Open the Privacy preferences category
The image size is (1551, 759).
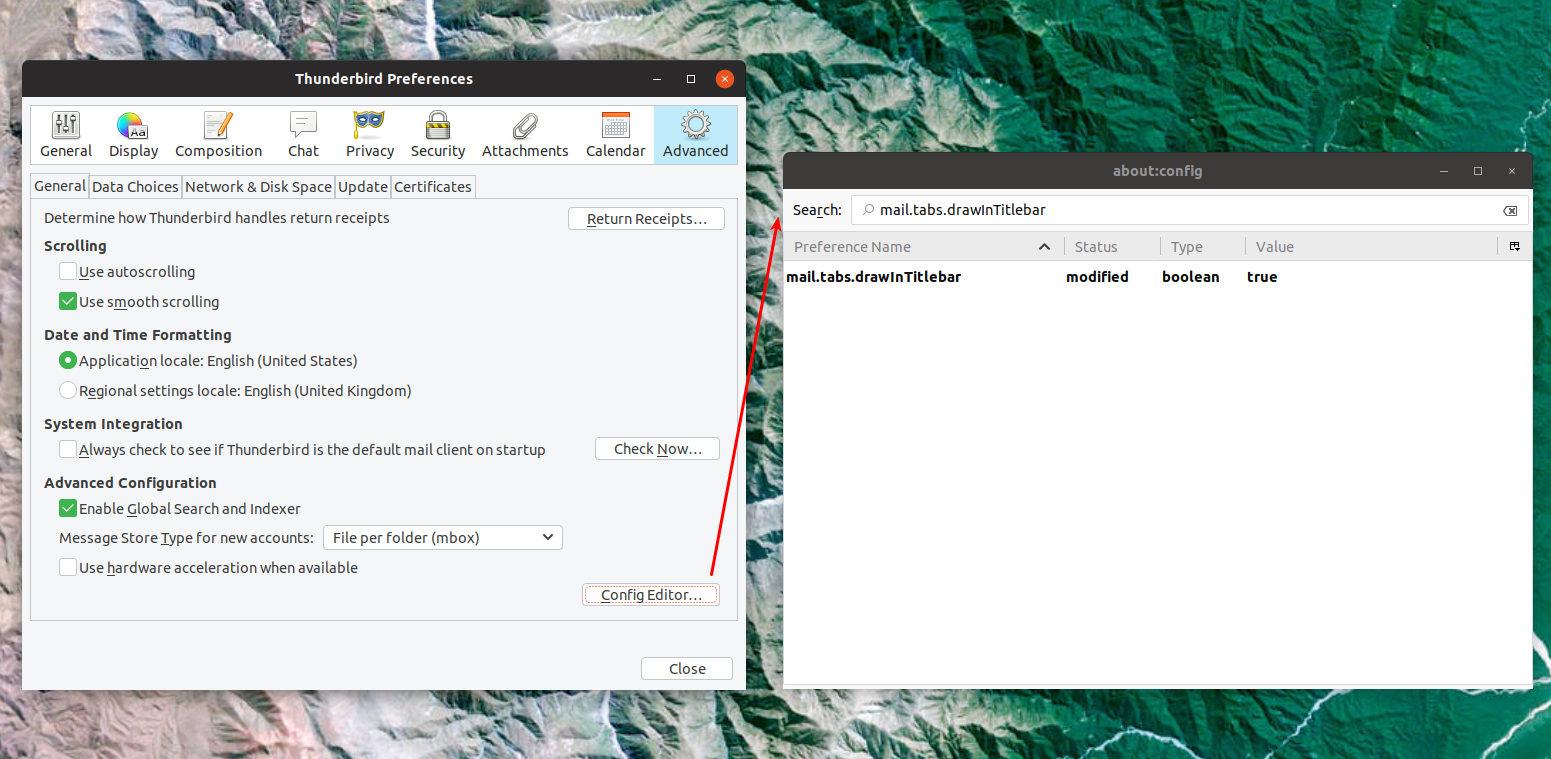[x=369, y=135]
